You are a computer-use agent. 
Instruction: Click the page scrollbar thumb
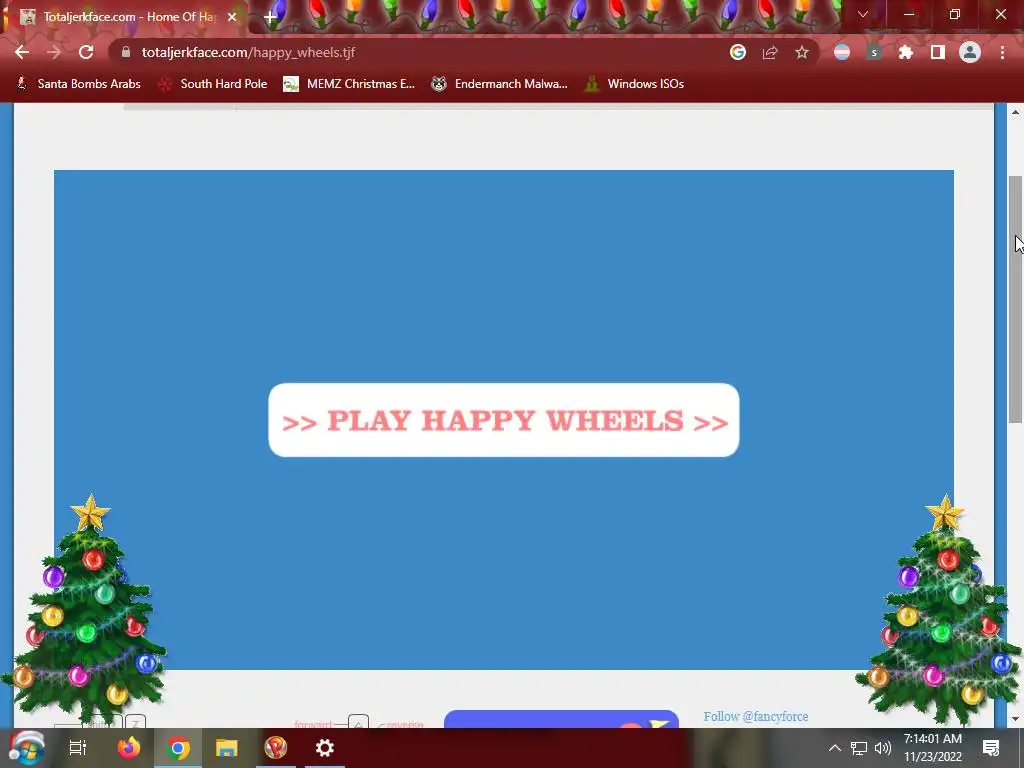(1015, 299)
